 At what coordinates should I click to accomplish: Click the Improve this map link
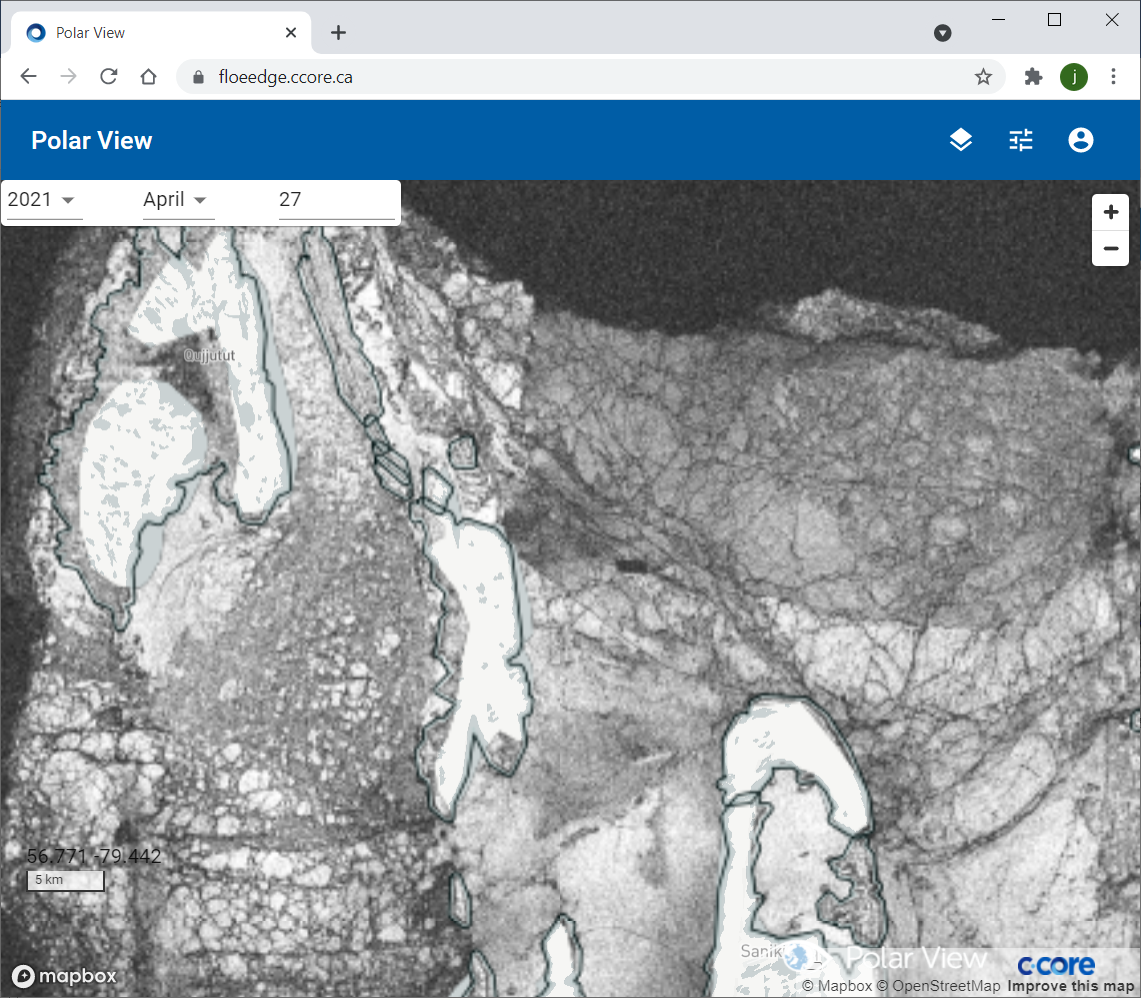[x=1071, y=987]
